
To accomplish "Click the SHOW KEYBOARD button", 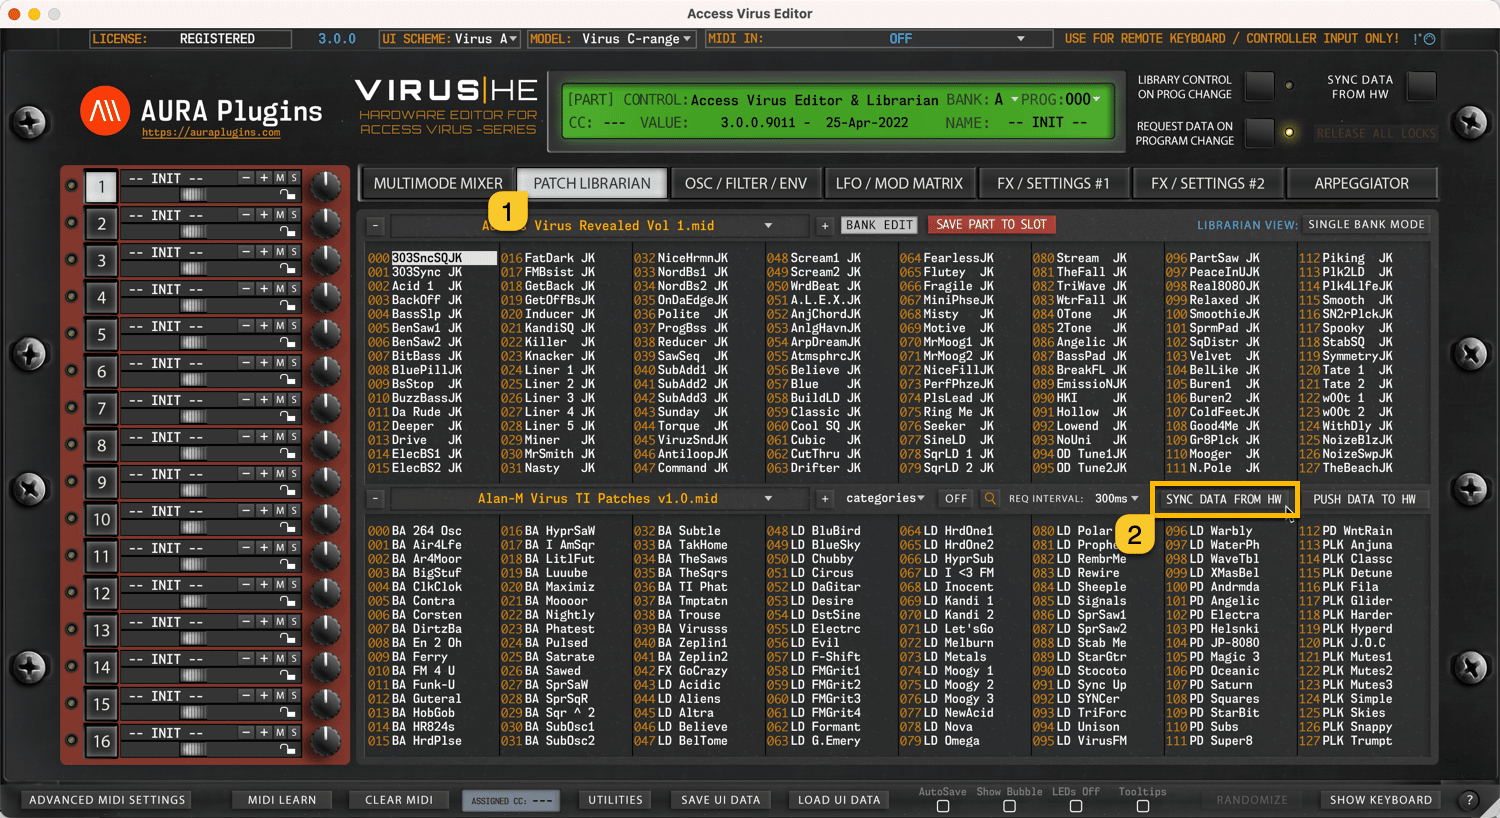I will 1380,800.
